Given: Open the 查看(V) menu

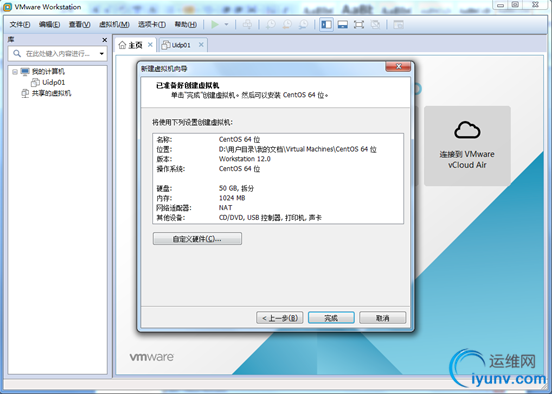Looking at the screenshot, I should [x=79, y=24].
